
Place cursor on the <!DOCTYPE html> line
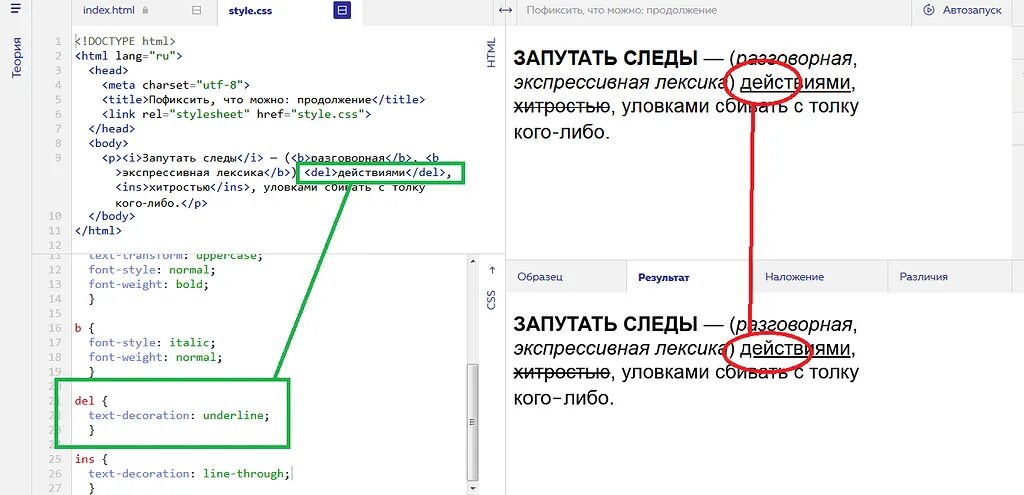(125, 41)
